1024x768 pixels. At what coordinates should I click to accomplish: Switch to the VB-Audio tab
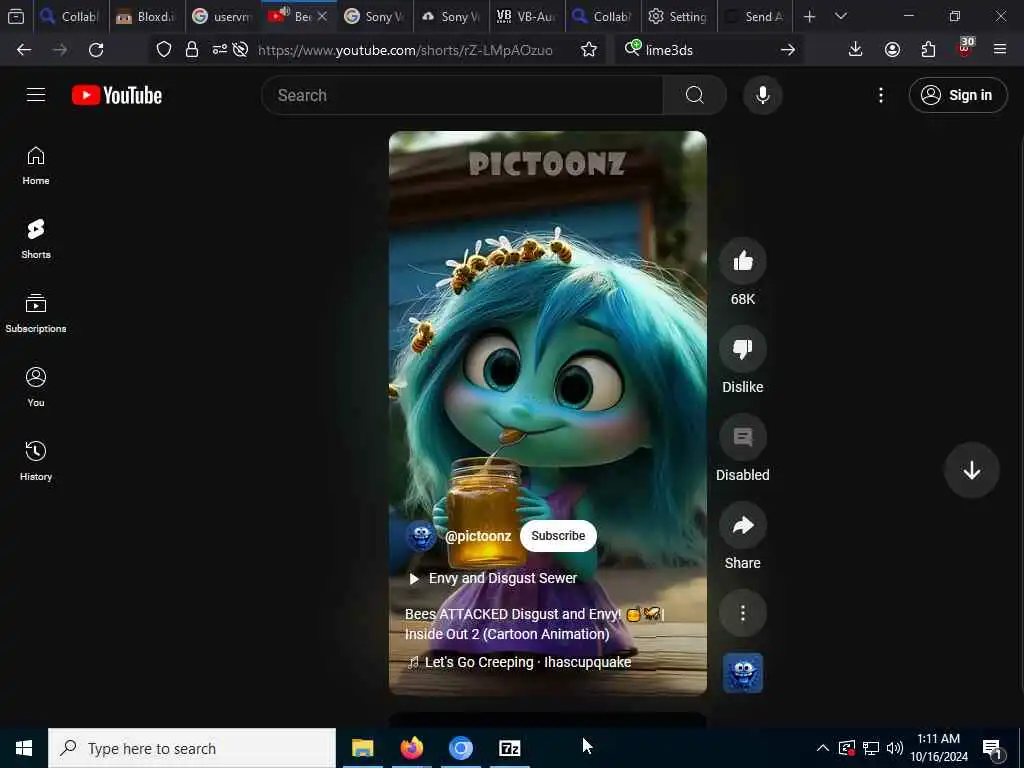tap(526, 16)
